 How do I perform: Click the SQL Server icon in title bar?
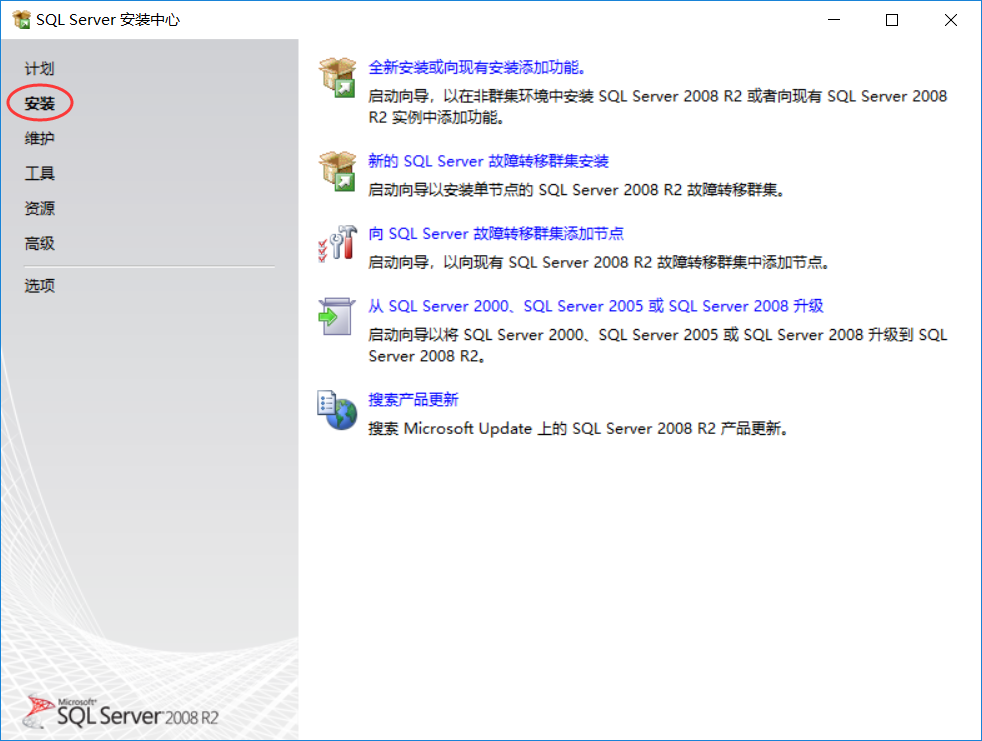[x=20, y=19]
